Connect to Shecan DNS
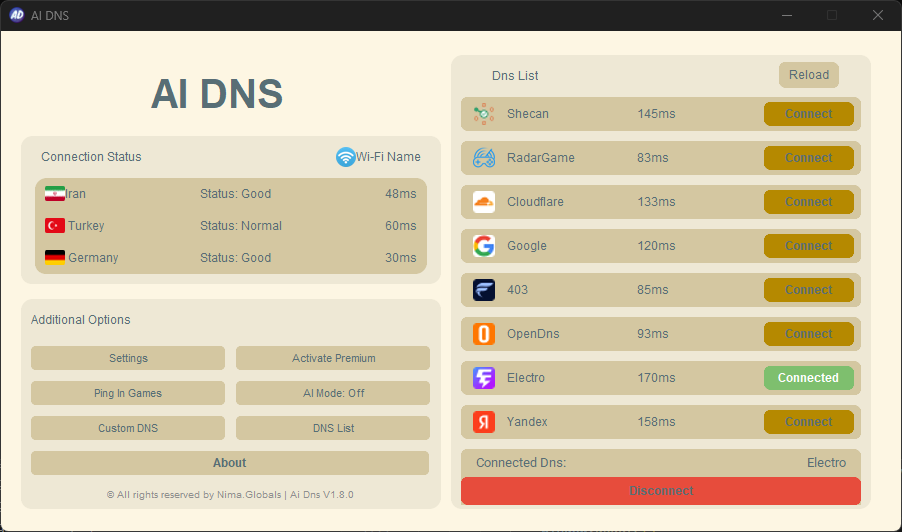902x532 pixels. tap(808, 114)
